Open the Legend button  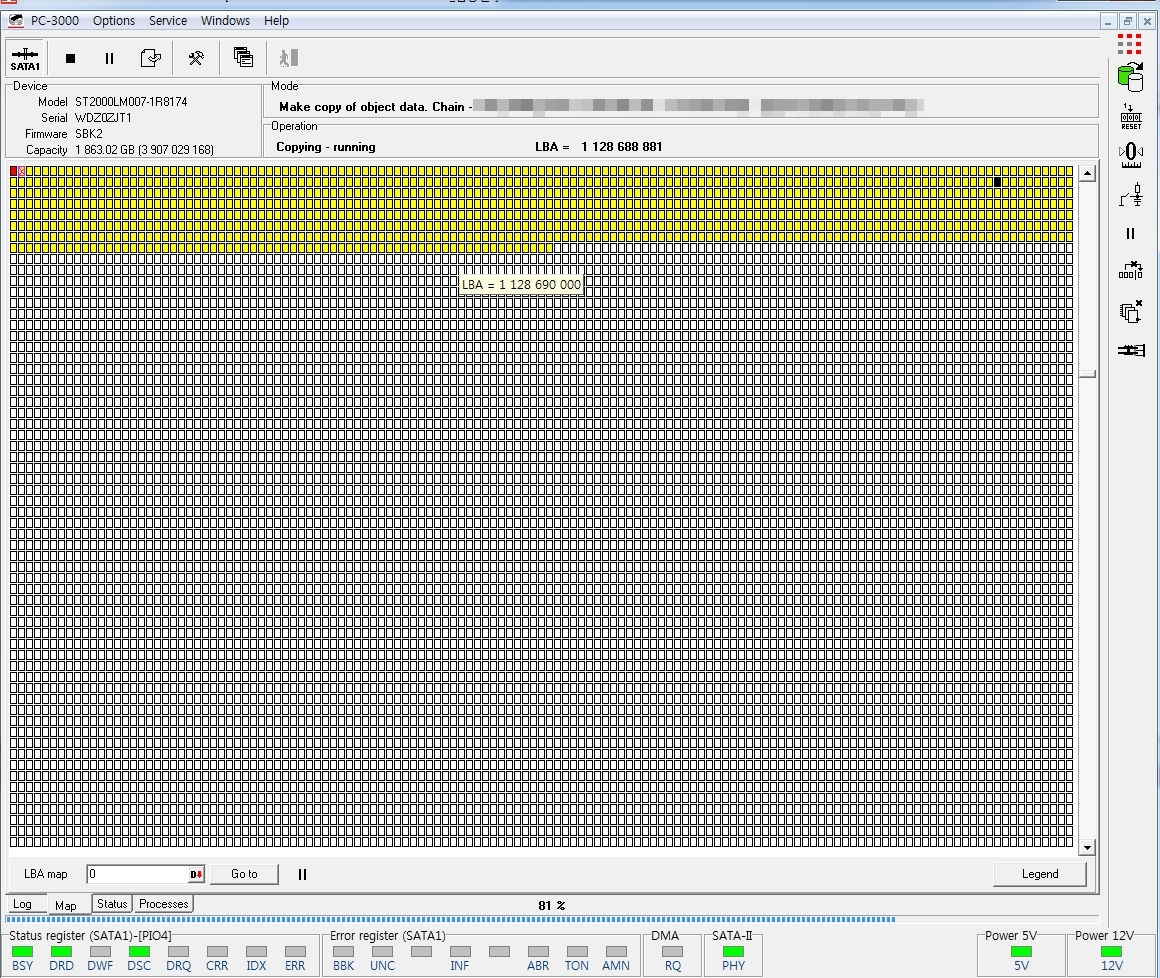click(x=1039, y=874)
